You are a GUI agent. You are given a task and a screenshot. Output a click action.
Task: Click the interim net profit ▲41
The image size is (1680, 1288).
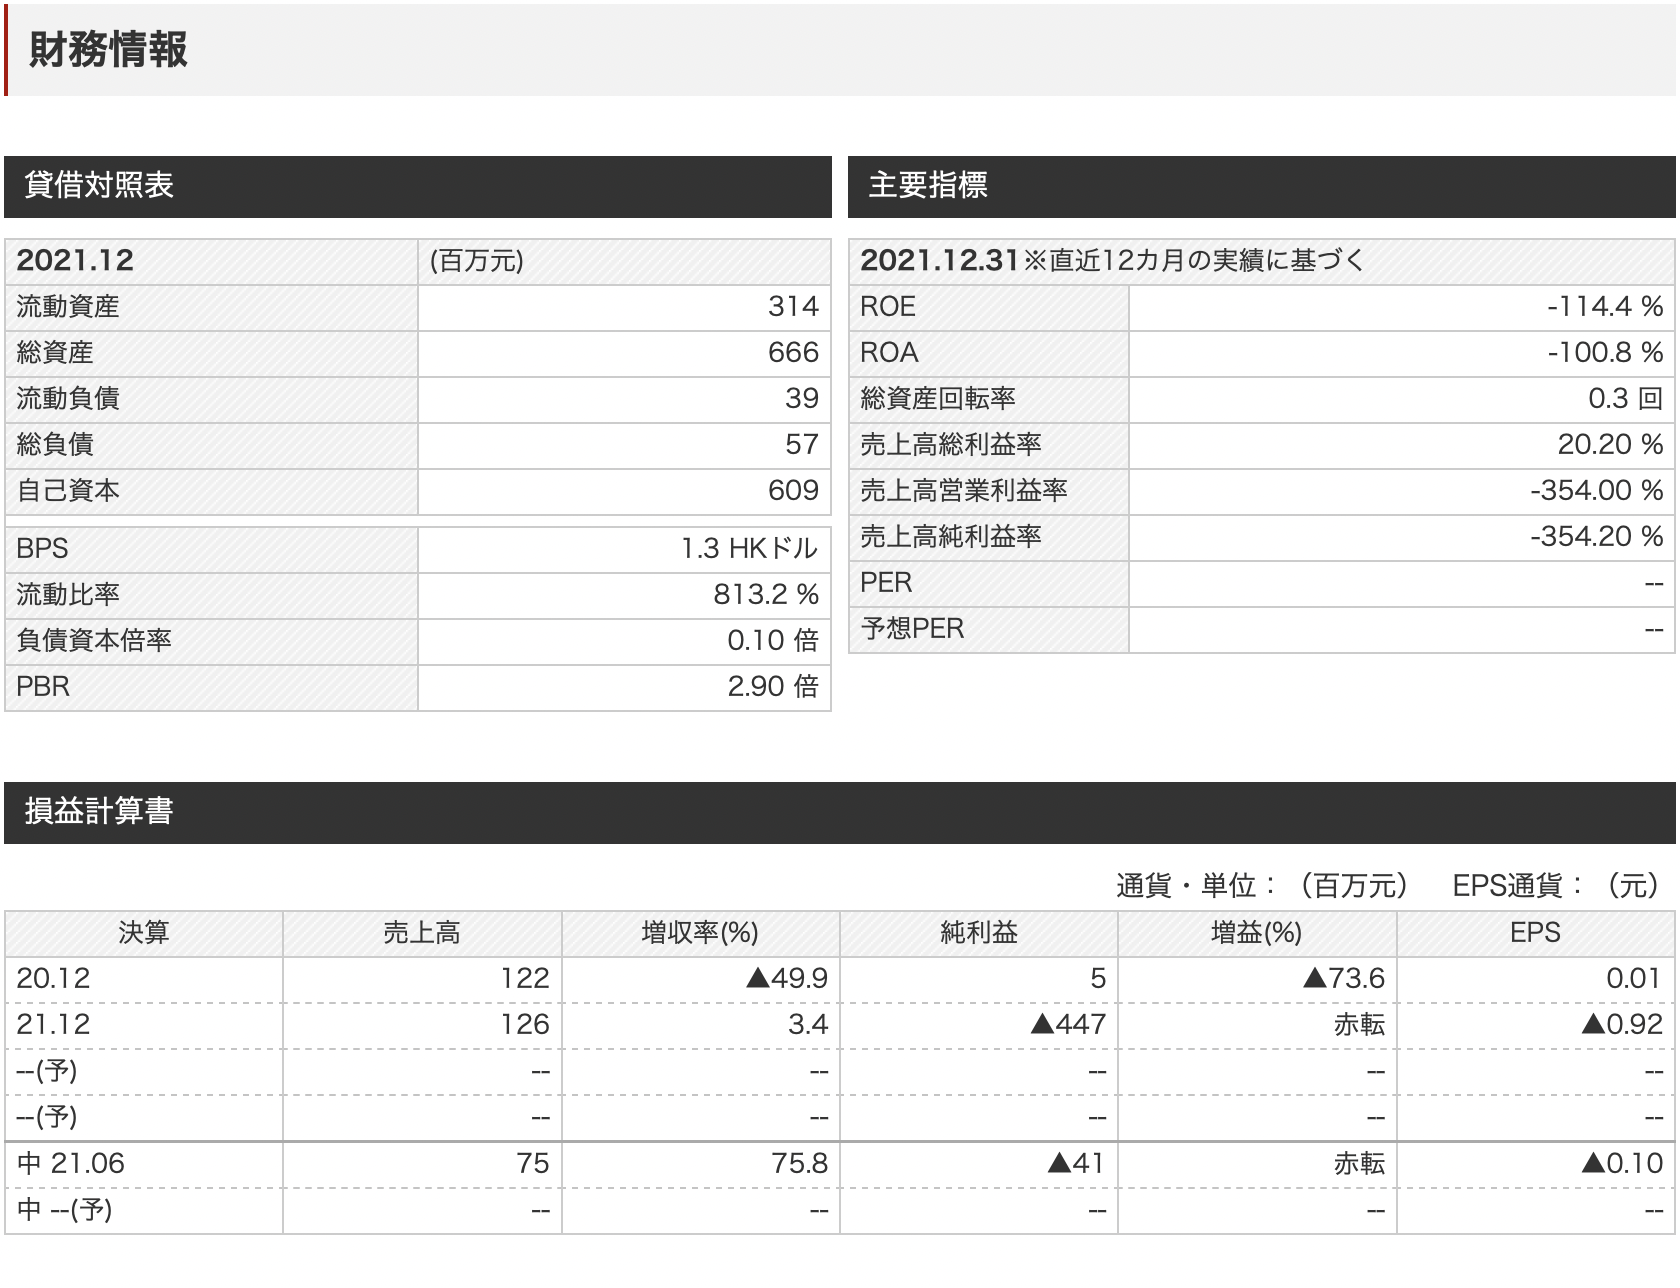1076,1164
